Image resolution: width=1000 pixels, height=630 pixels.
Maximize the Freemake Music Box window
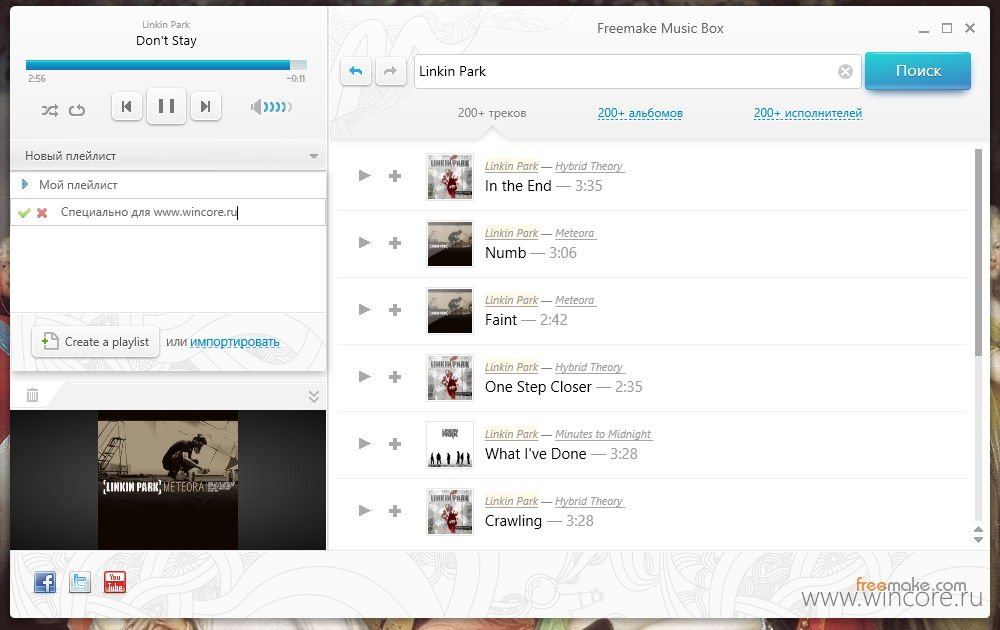947,28
